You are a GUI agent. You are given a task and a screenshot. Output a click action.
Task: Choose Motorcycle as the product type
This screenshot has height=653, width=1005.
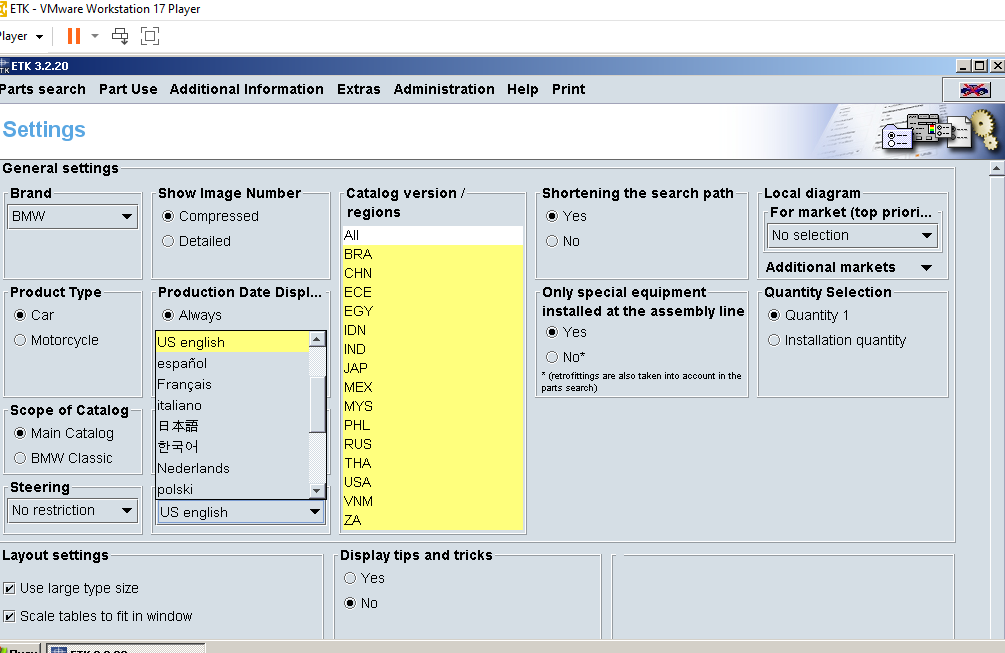(x=20, y=340)
